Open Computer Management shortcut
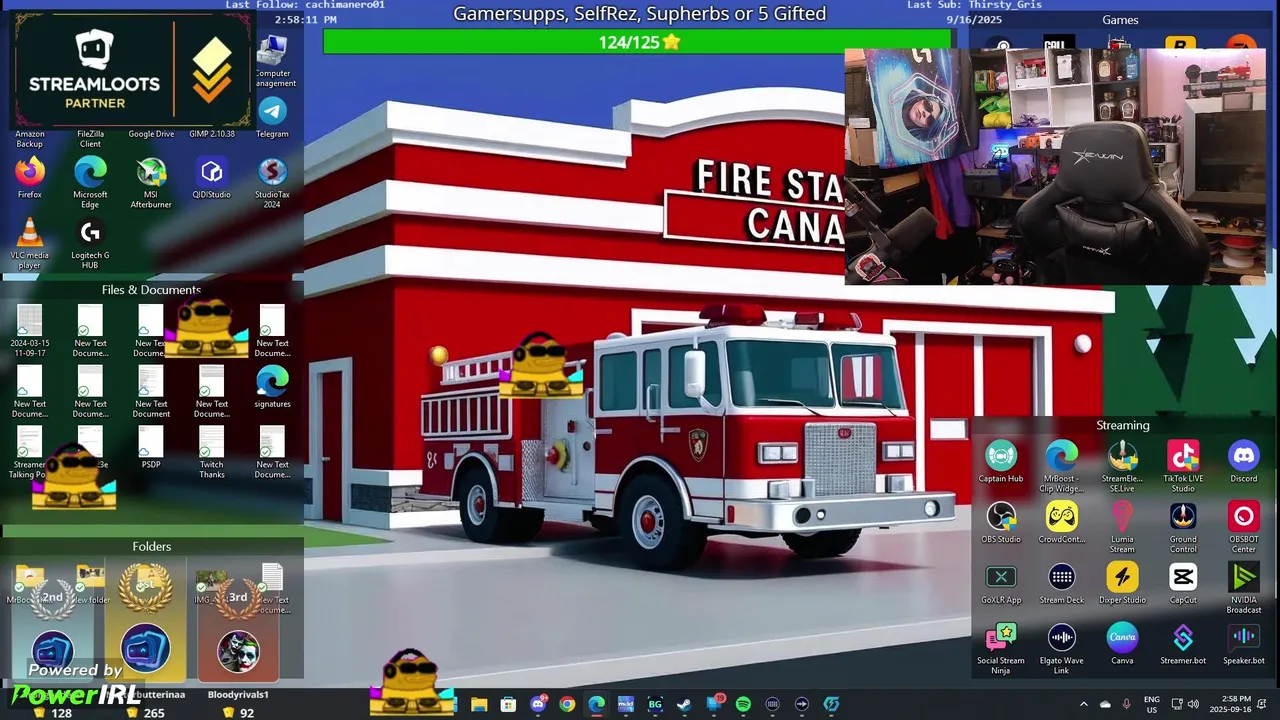This screenshot has width=1280, height=720. pyautogui.click(x=272, y=62)
